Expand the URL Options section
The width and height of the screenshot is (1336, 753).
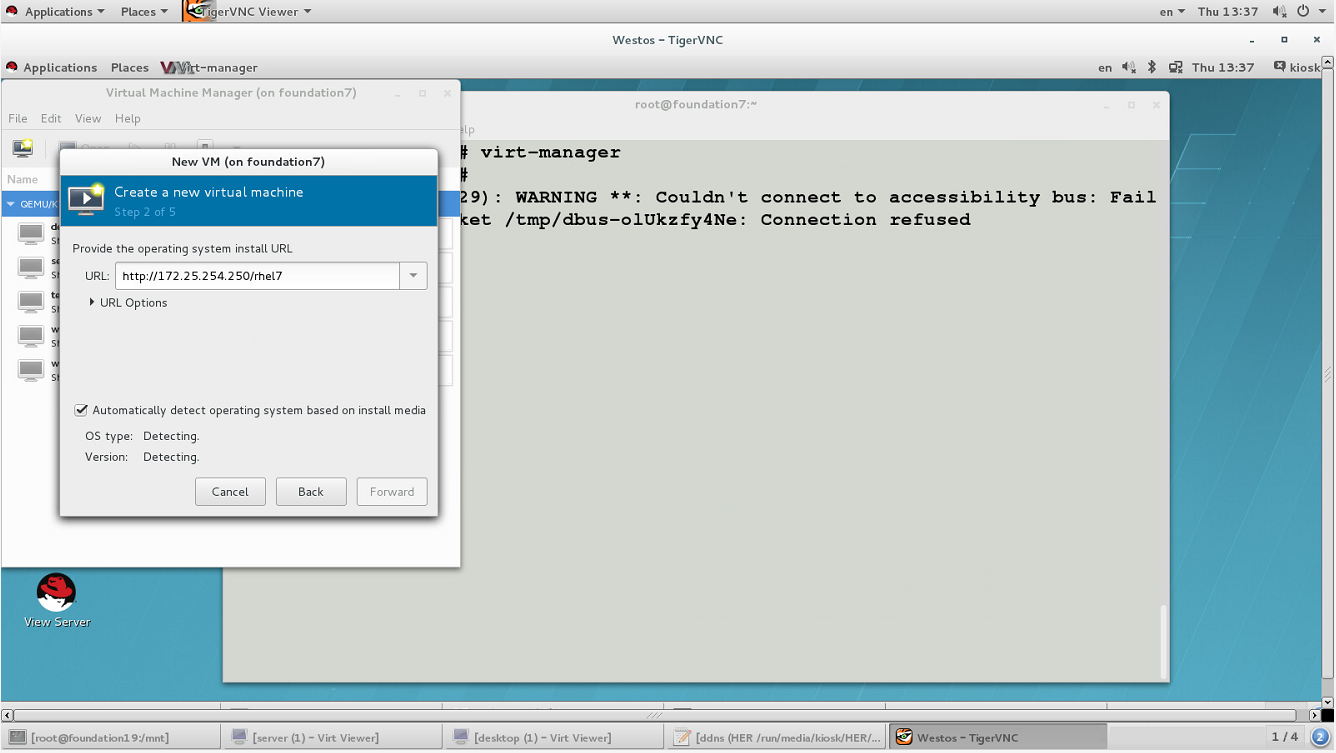92,302
